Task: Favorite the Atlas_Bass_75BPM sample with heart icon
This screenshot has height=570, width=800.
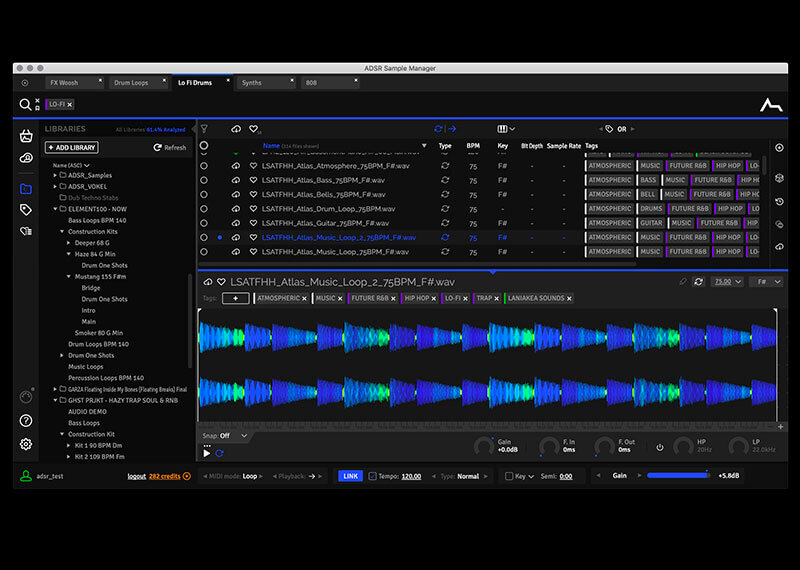Action: (253, 180)
